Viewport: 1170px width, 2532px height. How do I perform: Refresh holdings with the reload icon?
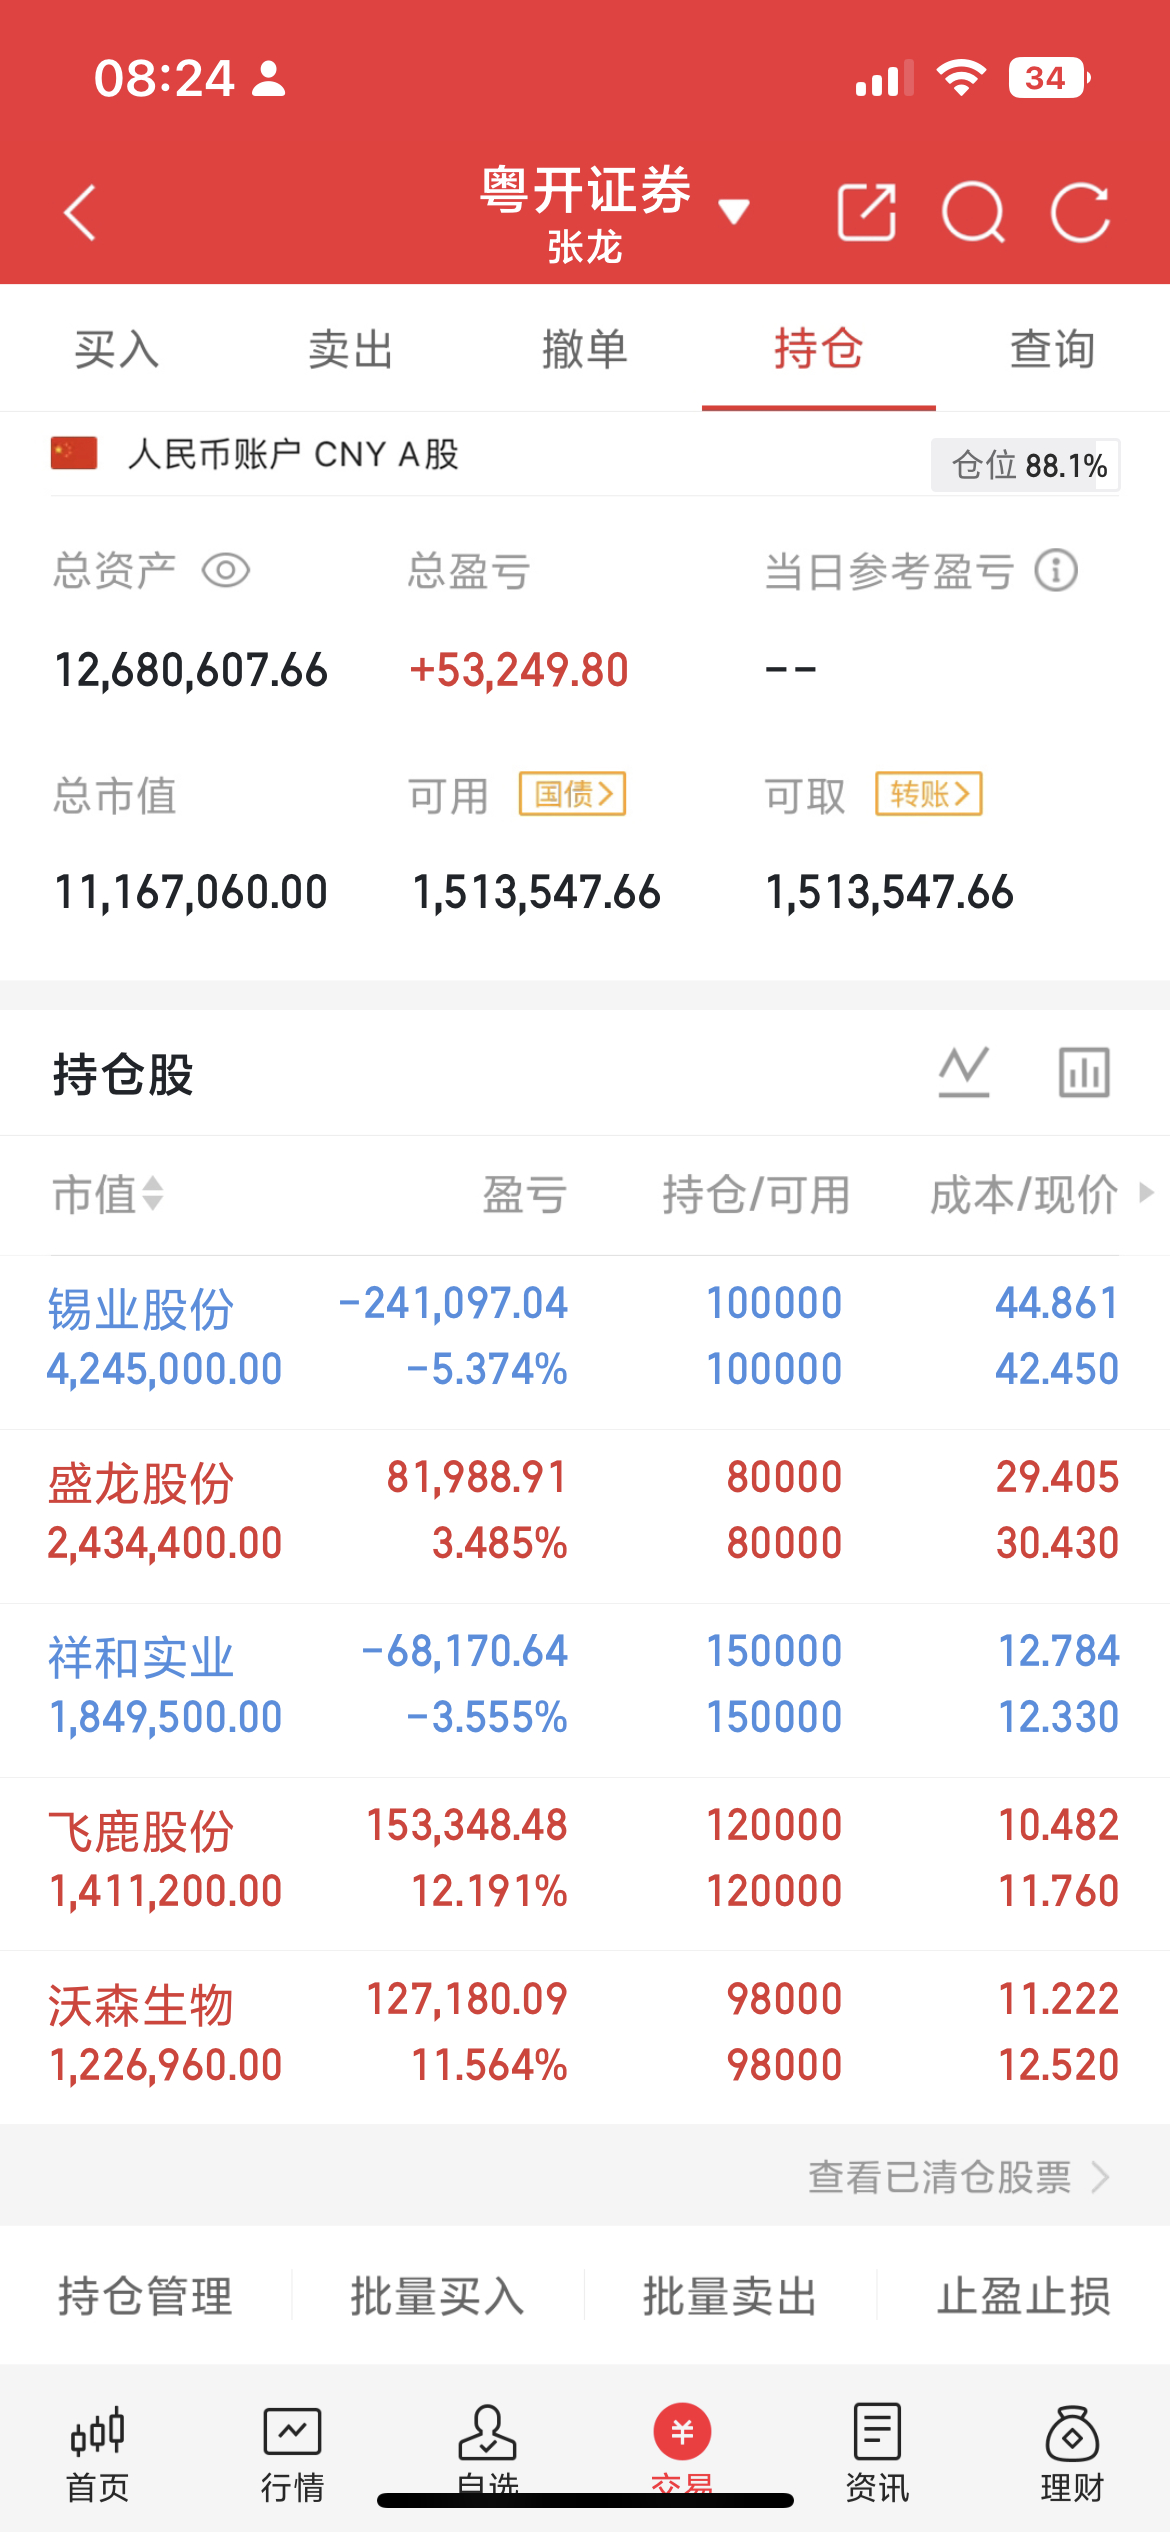click(x=1081, y=213)
